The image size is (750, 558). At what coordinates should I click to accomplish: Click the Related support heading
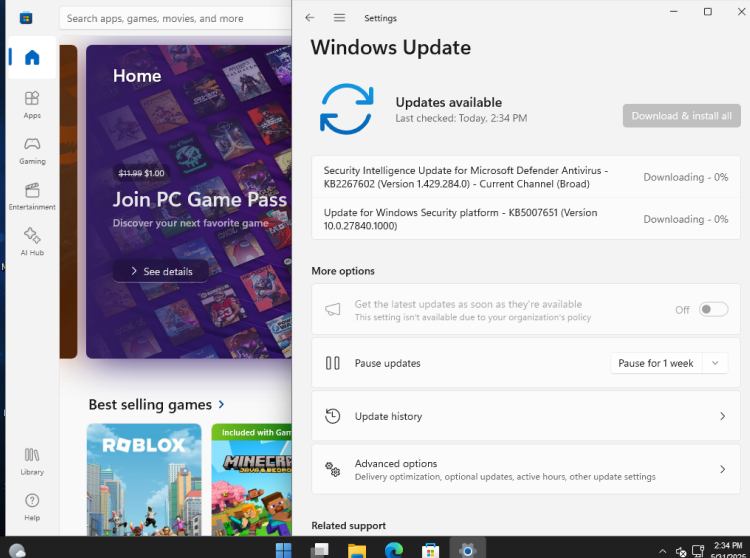coord(349,525)
